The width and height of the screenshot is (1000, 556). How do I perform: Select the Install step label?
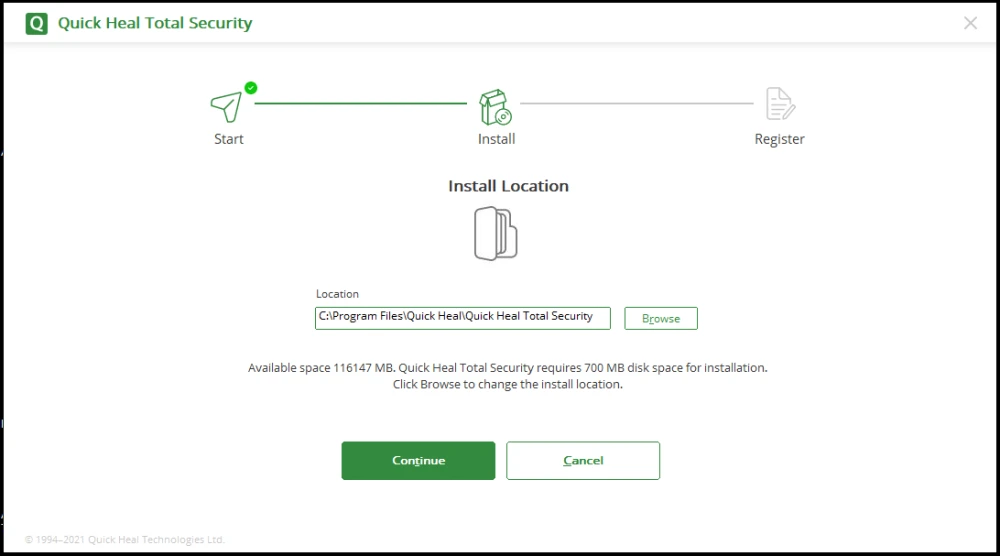(496, 139)
